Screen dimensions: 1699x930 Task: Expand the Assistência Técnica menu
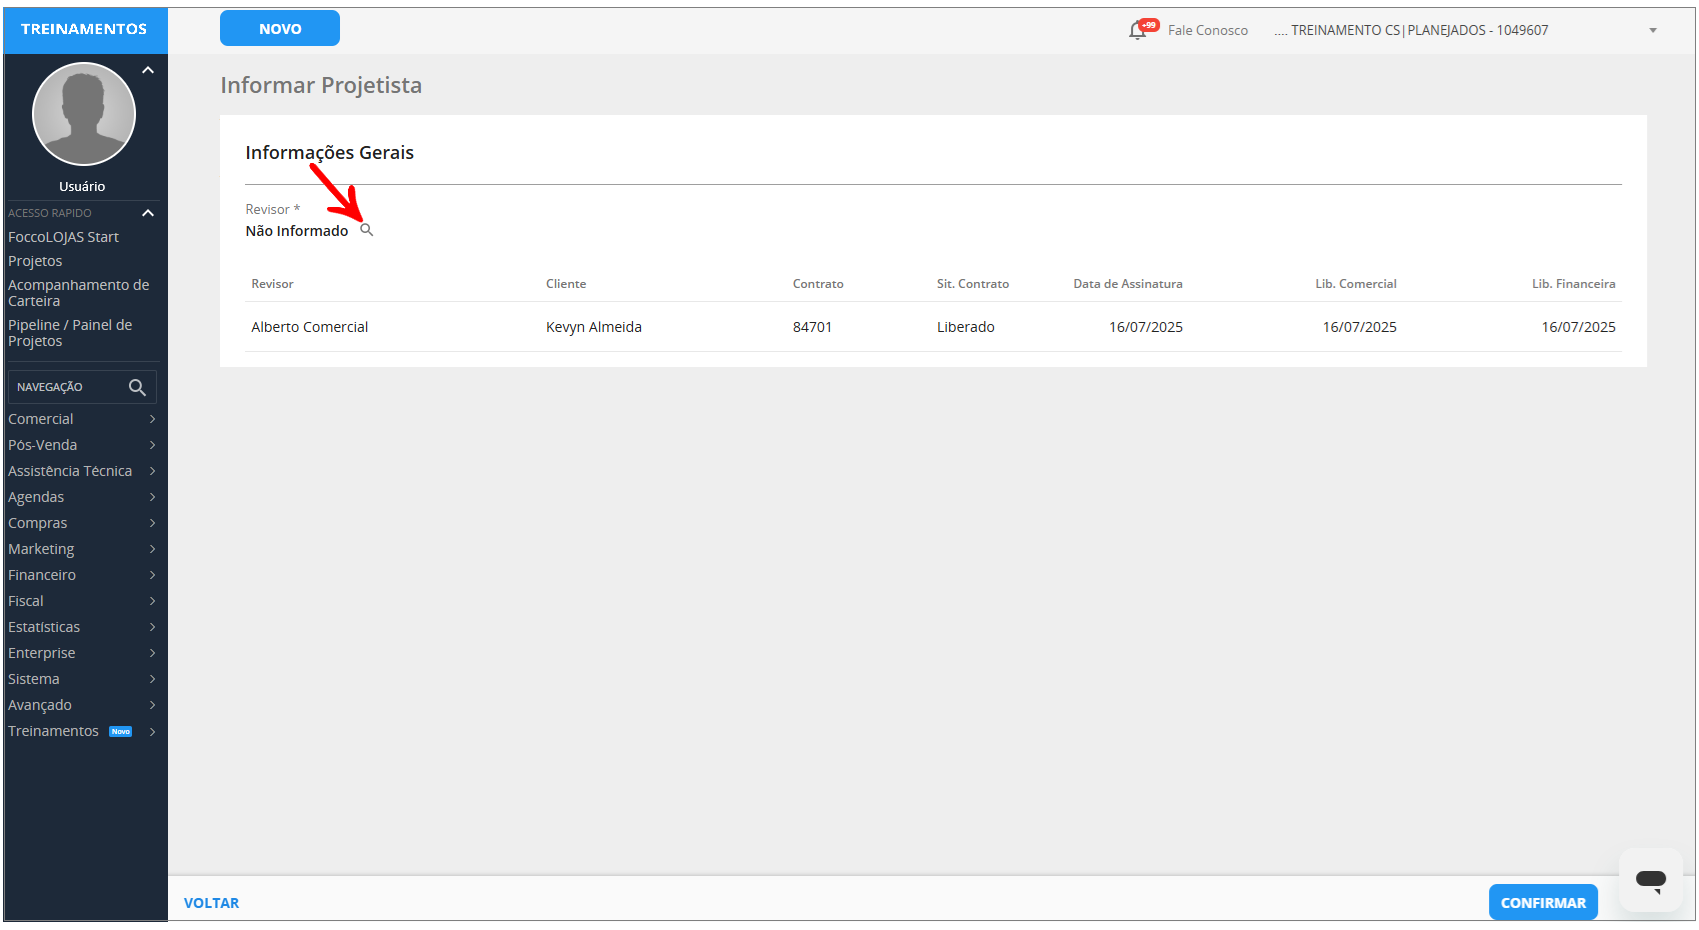coord(80,471)
